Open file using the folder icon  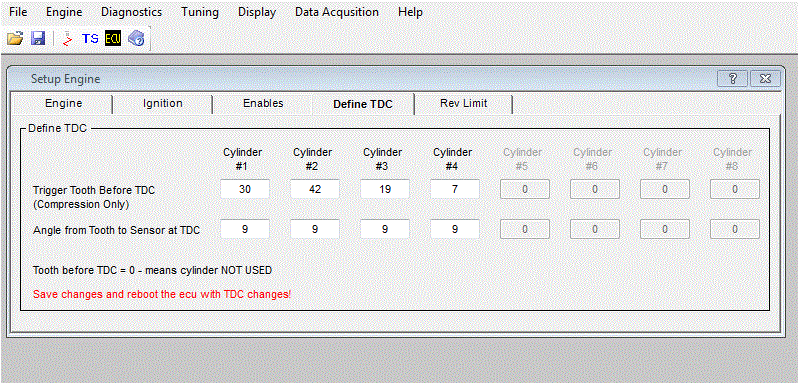[15, 39]
